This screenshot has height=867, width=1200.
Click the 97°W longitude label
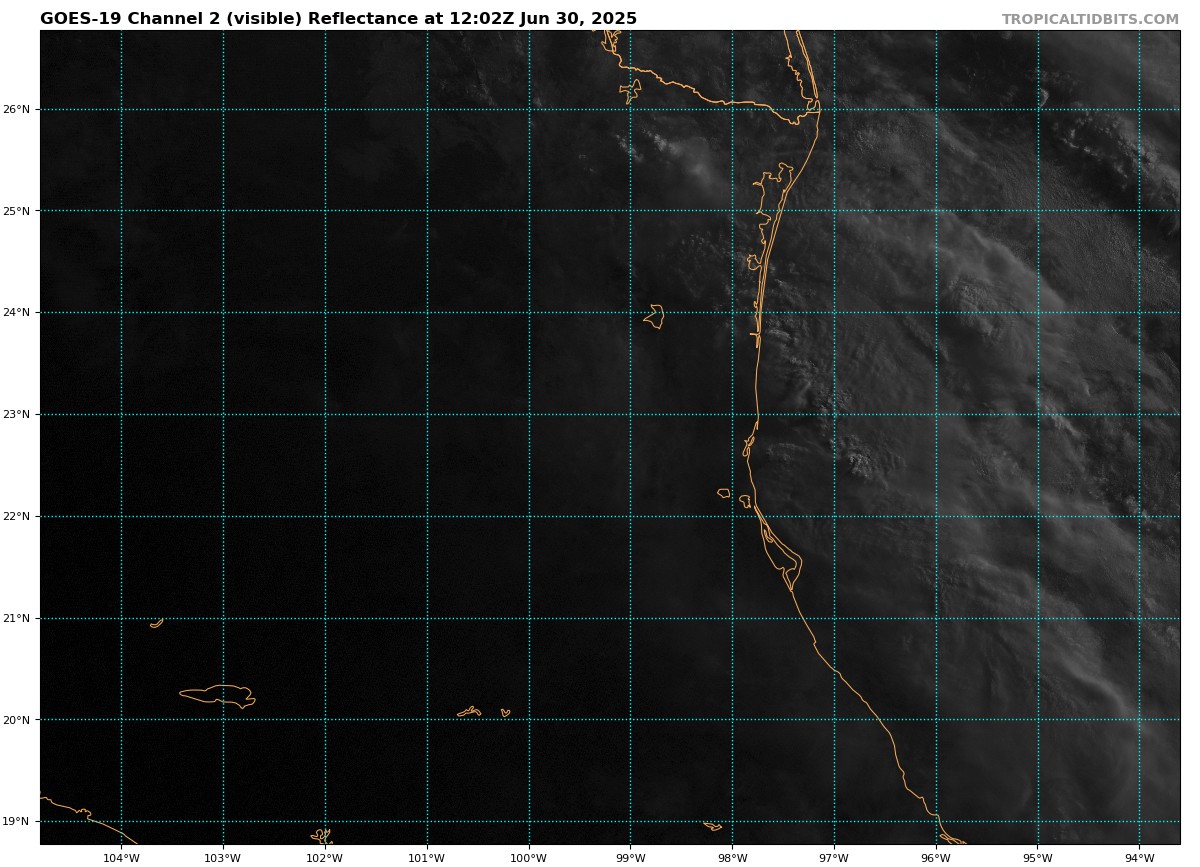click(834, 857)
